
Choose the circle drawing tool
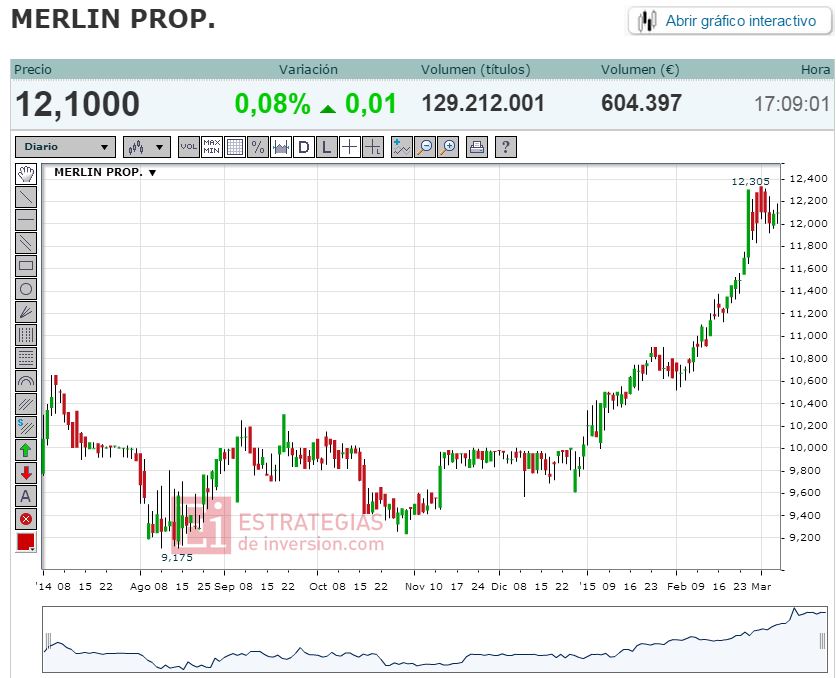(x=26, y=289)
